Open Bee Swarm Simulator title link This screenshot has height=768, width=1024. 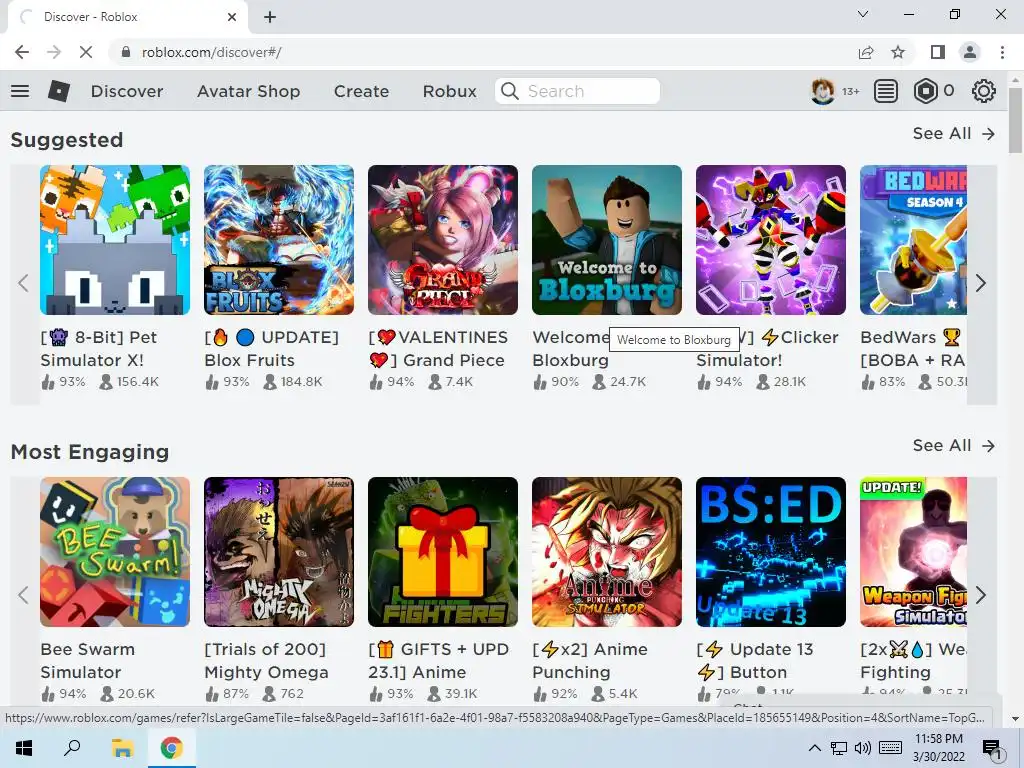click(x=88, y=661)
